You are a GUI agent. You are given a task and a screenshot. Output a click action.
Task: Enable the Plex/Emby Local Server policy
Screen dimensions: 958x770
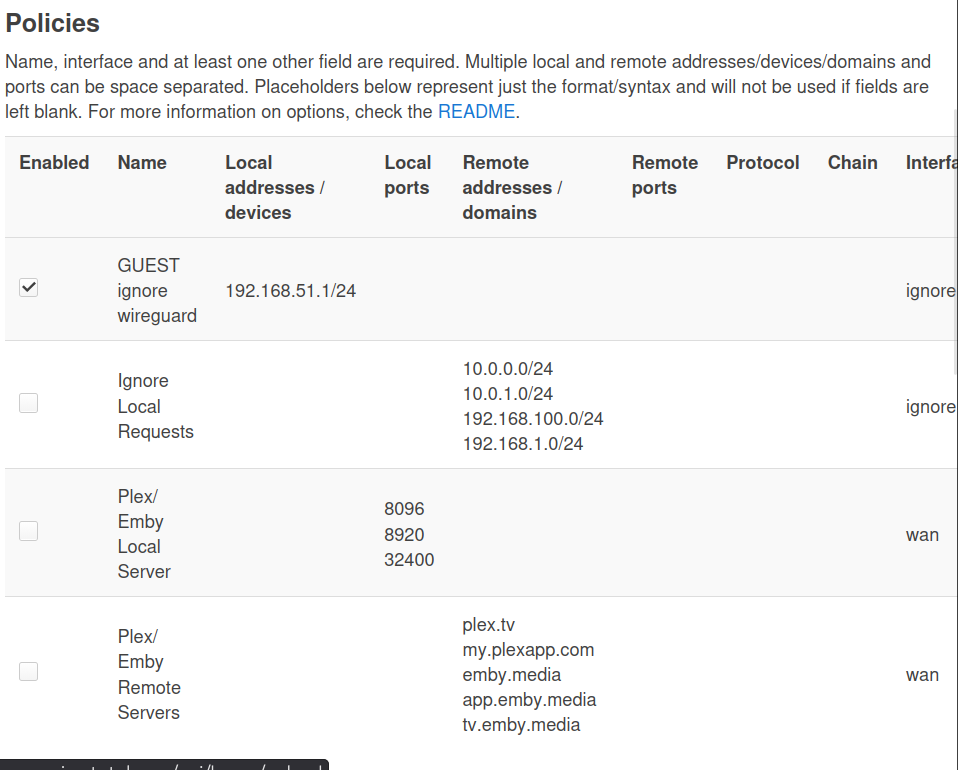pyautogui.click(x=29, y=531)
